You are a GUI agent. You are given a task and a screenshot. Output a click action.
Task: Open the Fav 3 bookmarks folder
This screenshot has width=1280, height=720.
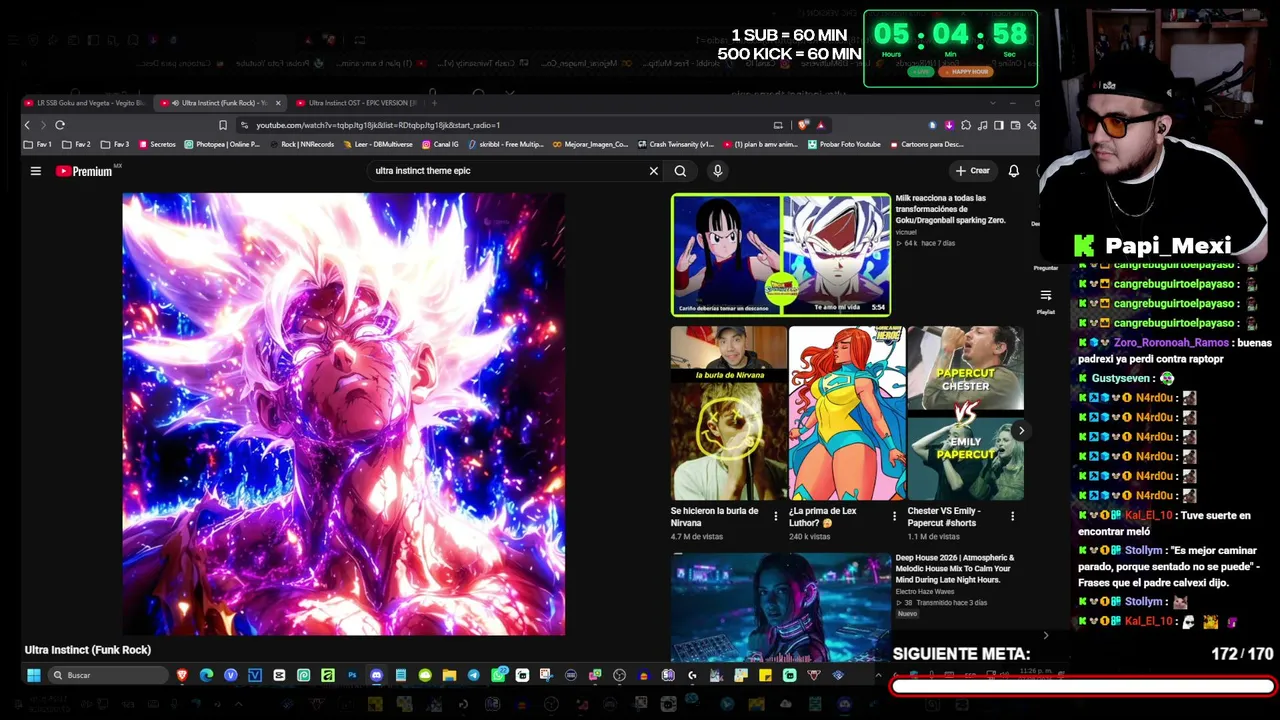click(x=115, y=144)
